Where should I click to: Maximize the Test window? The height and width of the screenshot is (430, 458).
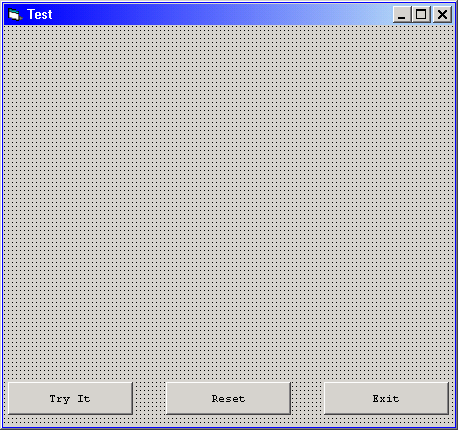point(421,15)
